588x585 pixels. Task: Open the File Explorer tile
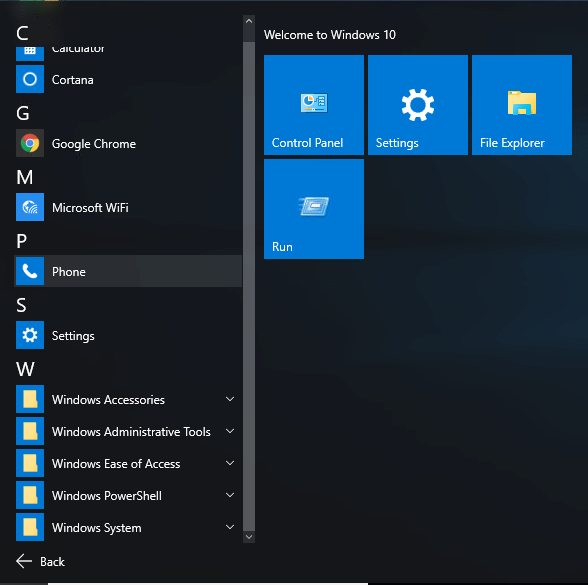tap(522, 105)
